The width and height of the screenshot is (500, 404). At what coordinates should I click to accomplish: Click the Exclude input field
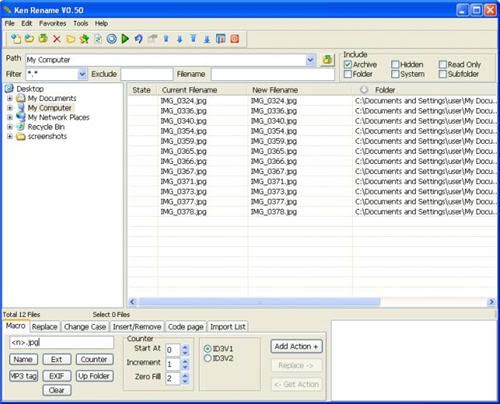[x=147, y=74]
